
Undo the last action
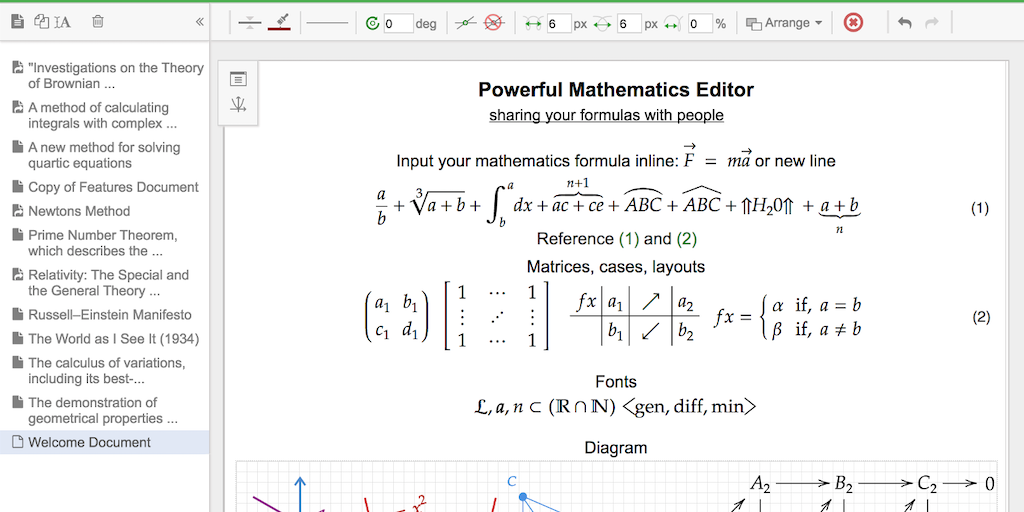point(904,23)
